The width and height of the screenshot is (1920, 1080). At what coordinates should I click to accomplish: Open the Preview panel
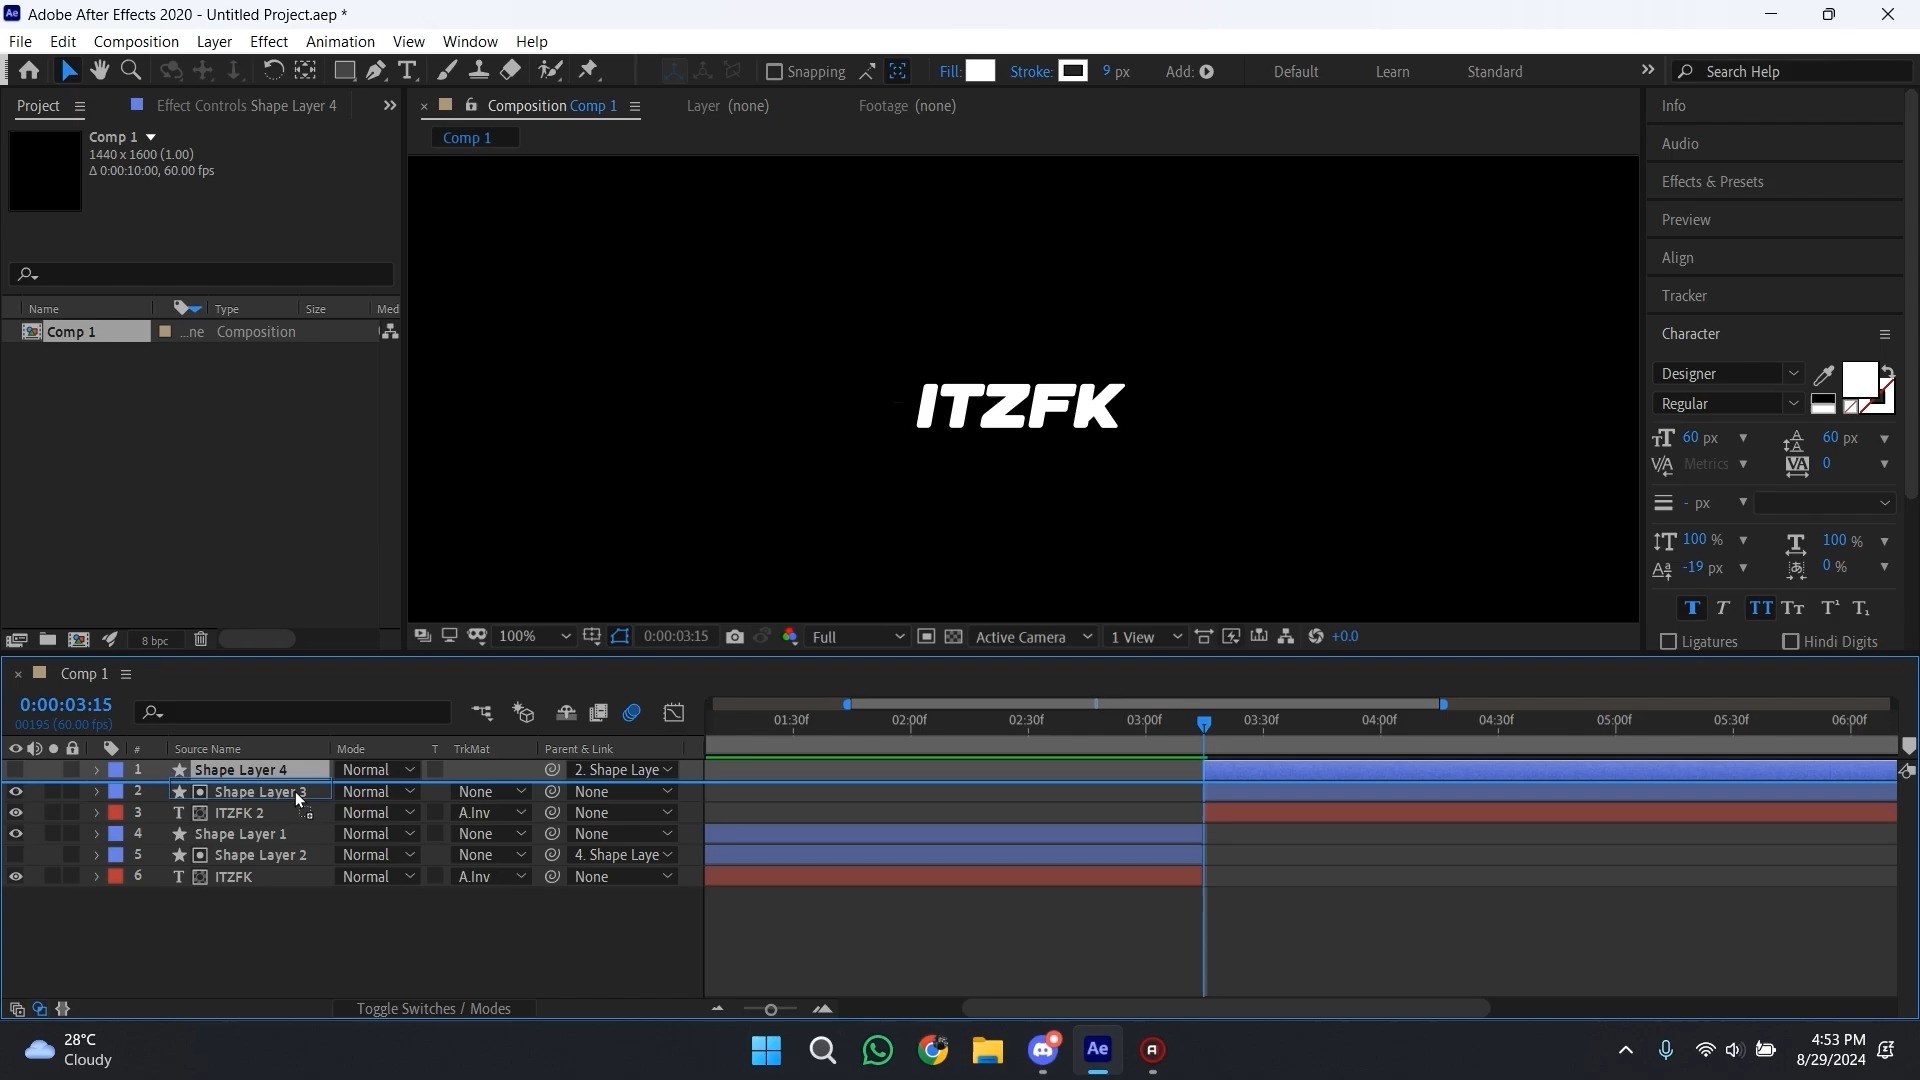(1686, 220)
